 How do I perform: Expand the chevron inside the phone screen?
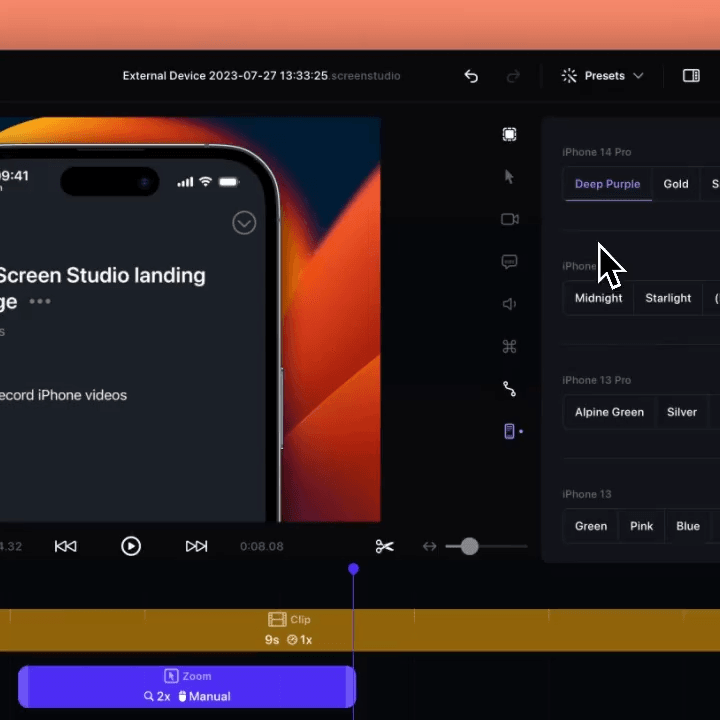pyautogui.click(x=244, y=223)
